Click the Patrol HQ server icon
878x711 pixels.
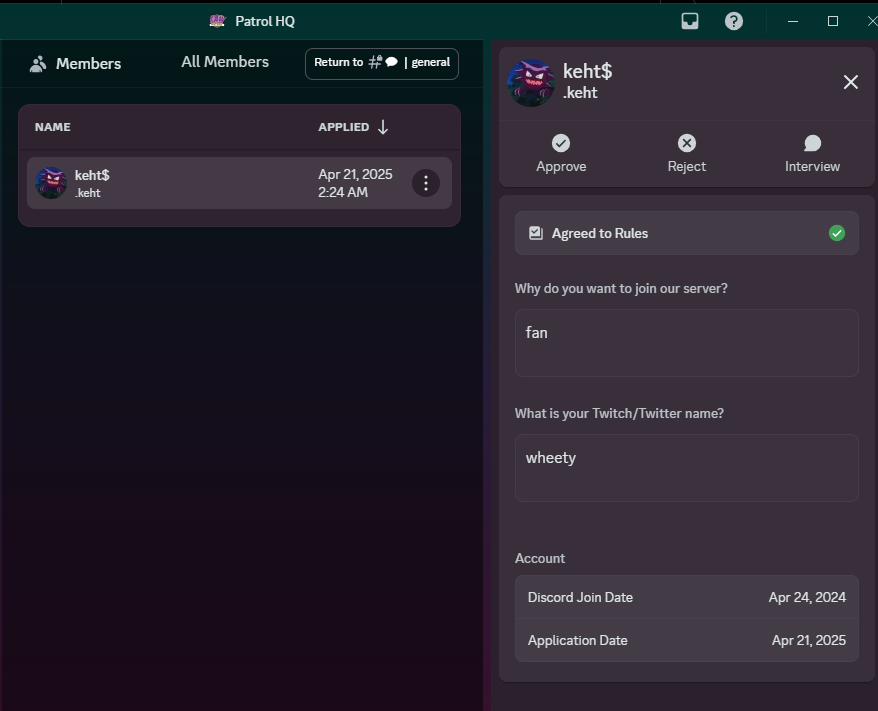[217, 21]
